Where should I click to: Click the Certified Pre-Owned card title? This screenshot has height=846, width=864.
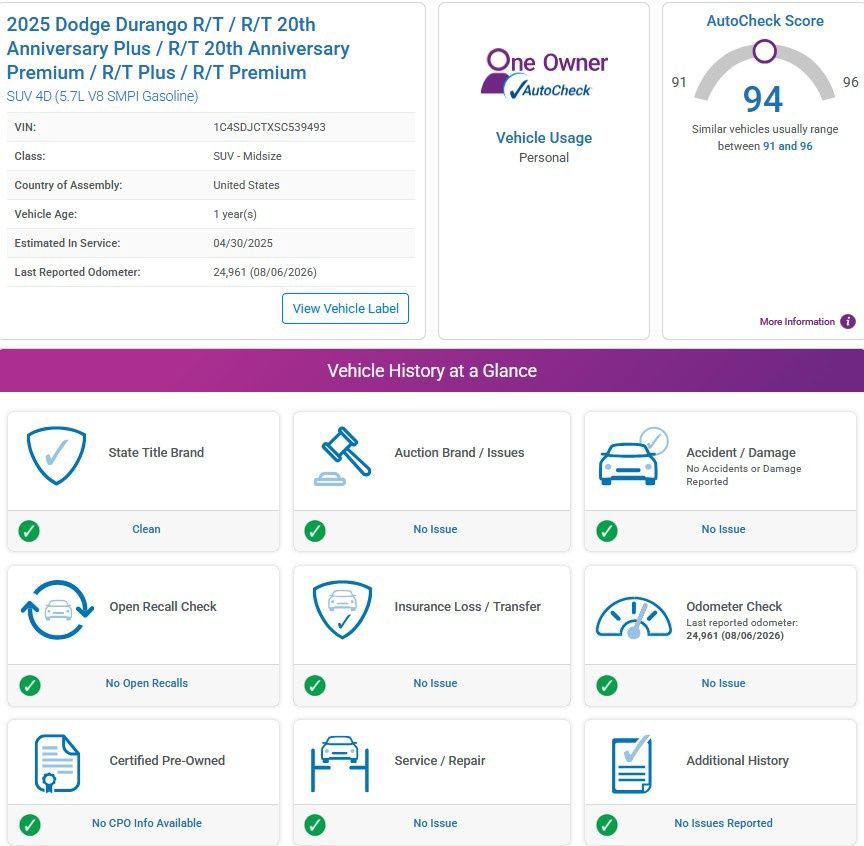[167, 761]
